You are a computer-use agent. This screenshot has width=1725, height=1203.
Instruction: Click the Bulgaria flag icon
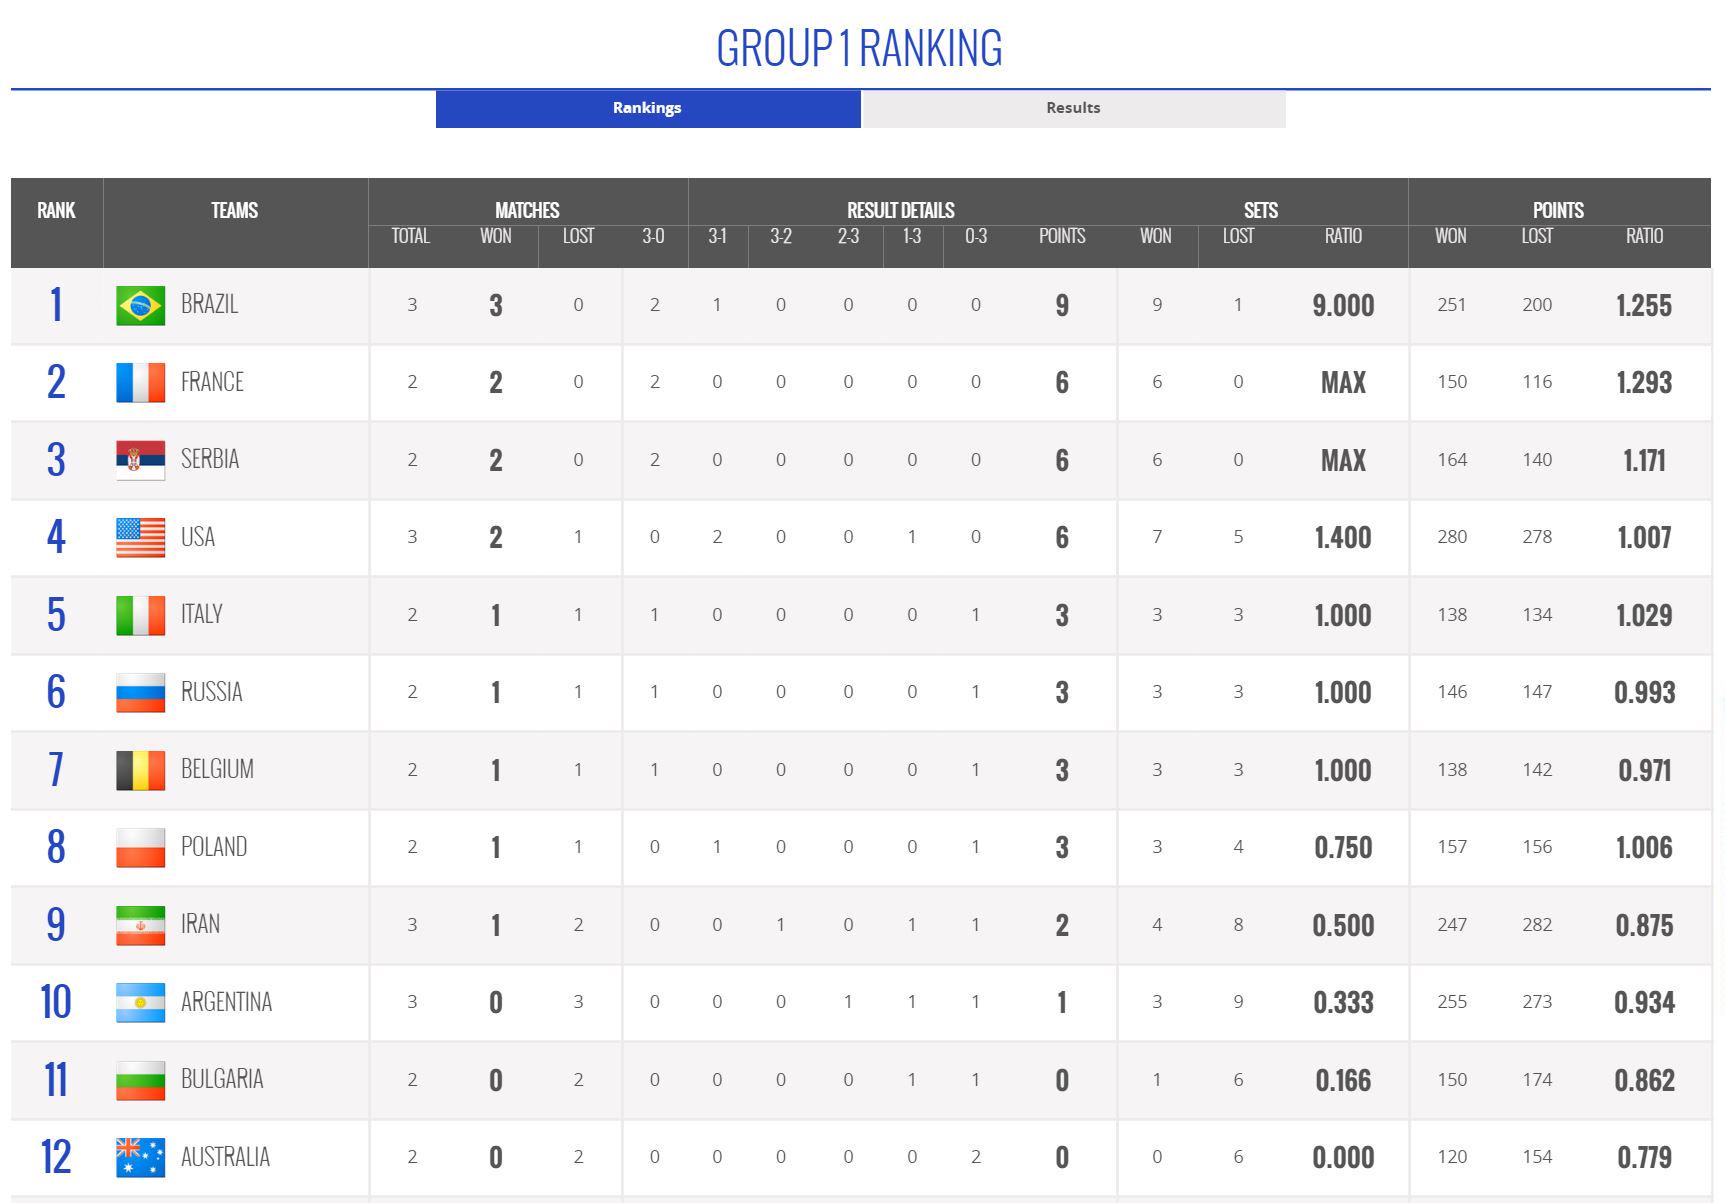[x=140, y=1080]
